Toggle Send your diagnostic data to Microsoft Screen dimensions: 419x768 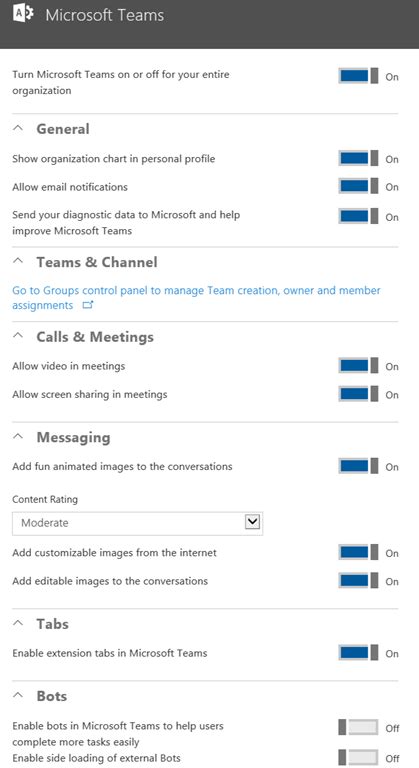coord(358,216)
